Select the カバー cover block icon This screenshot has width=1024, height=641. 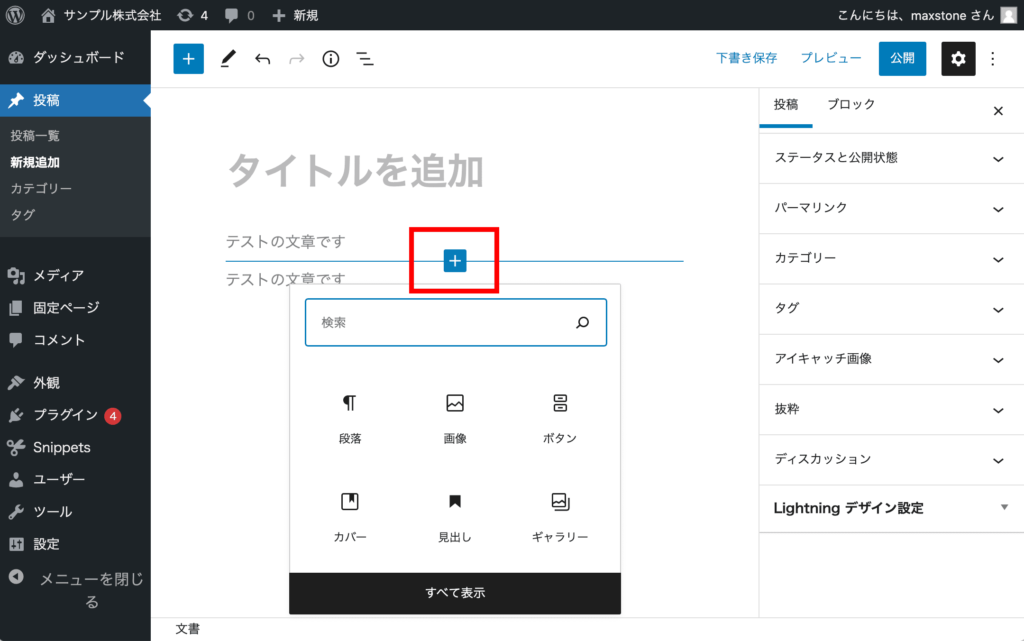351,502
